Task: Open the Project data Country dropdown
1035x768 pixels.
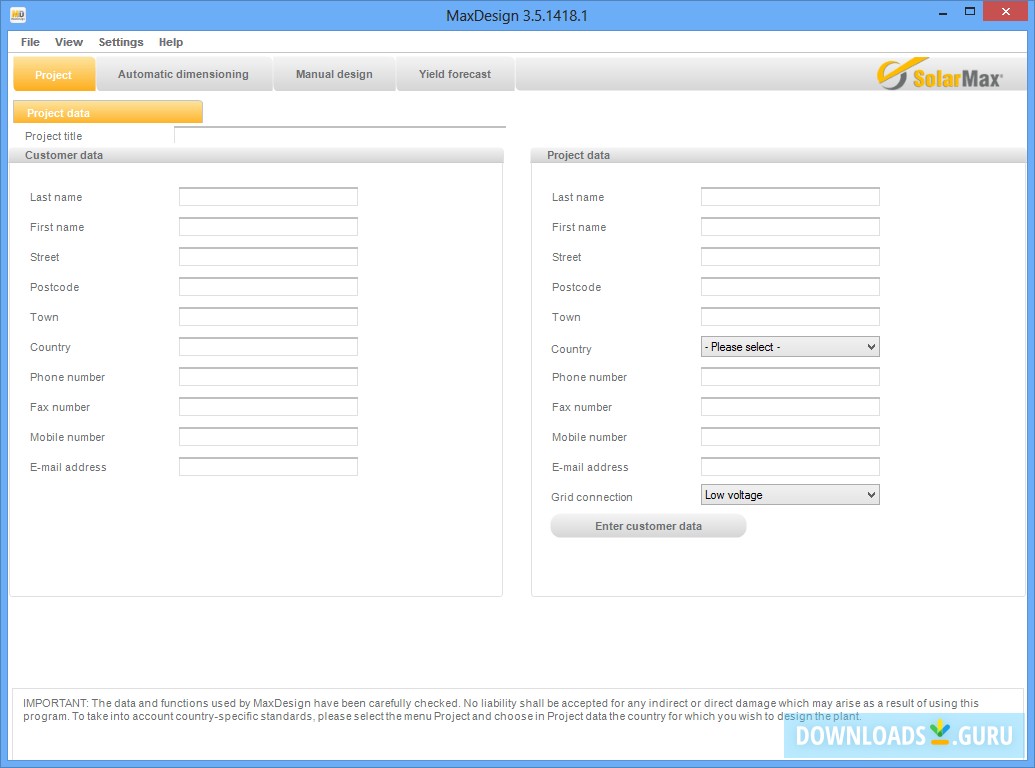Action: click(x=790, y=347)
